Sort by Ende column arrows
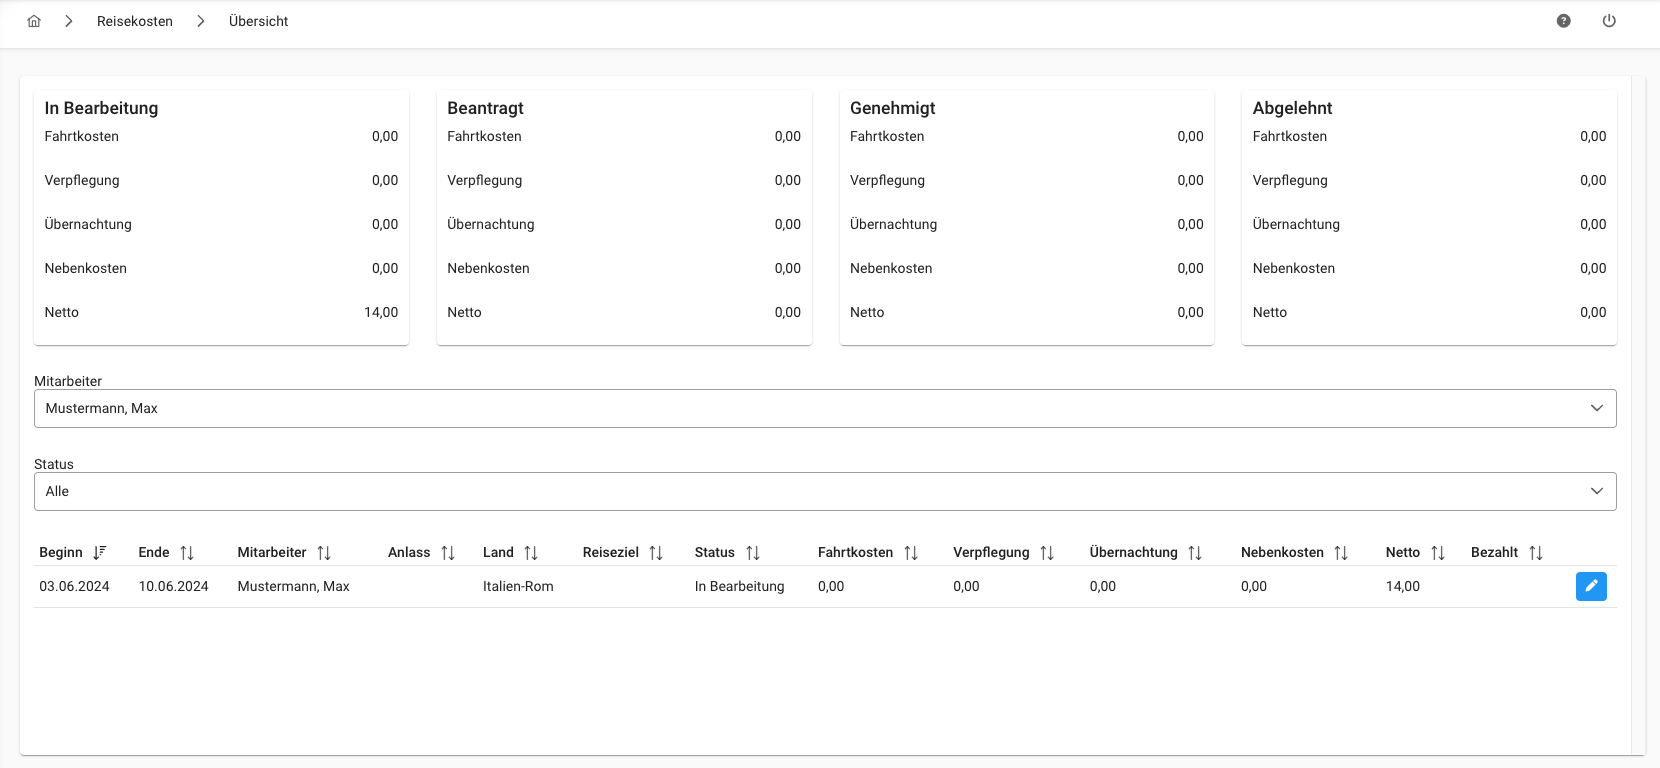Screen dimensions: 1660x768 (187, 553)
